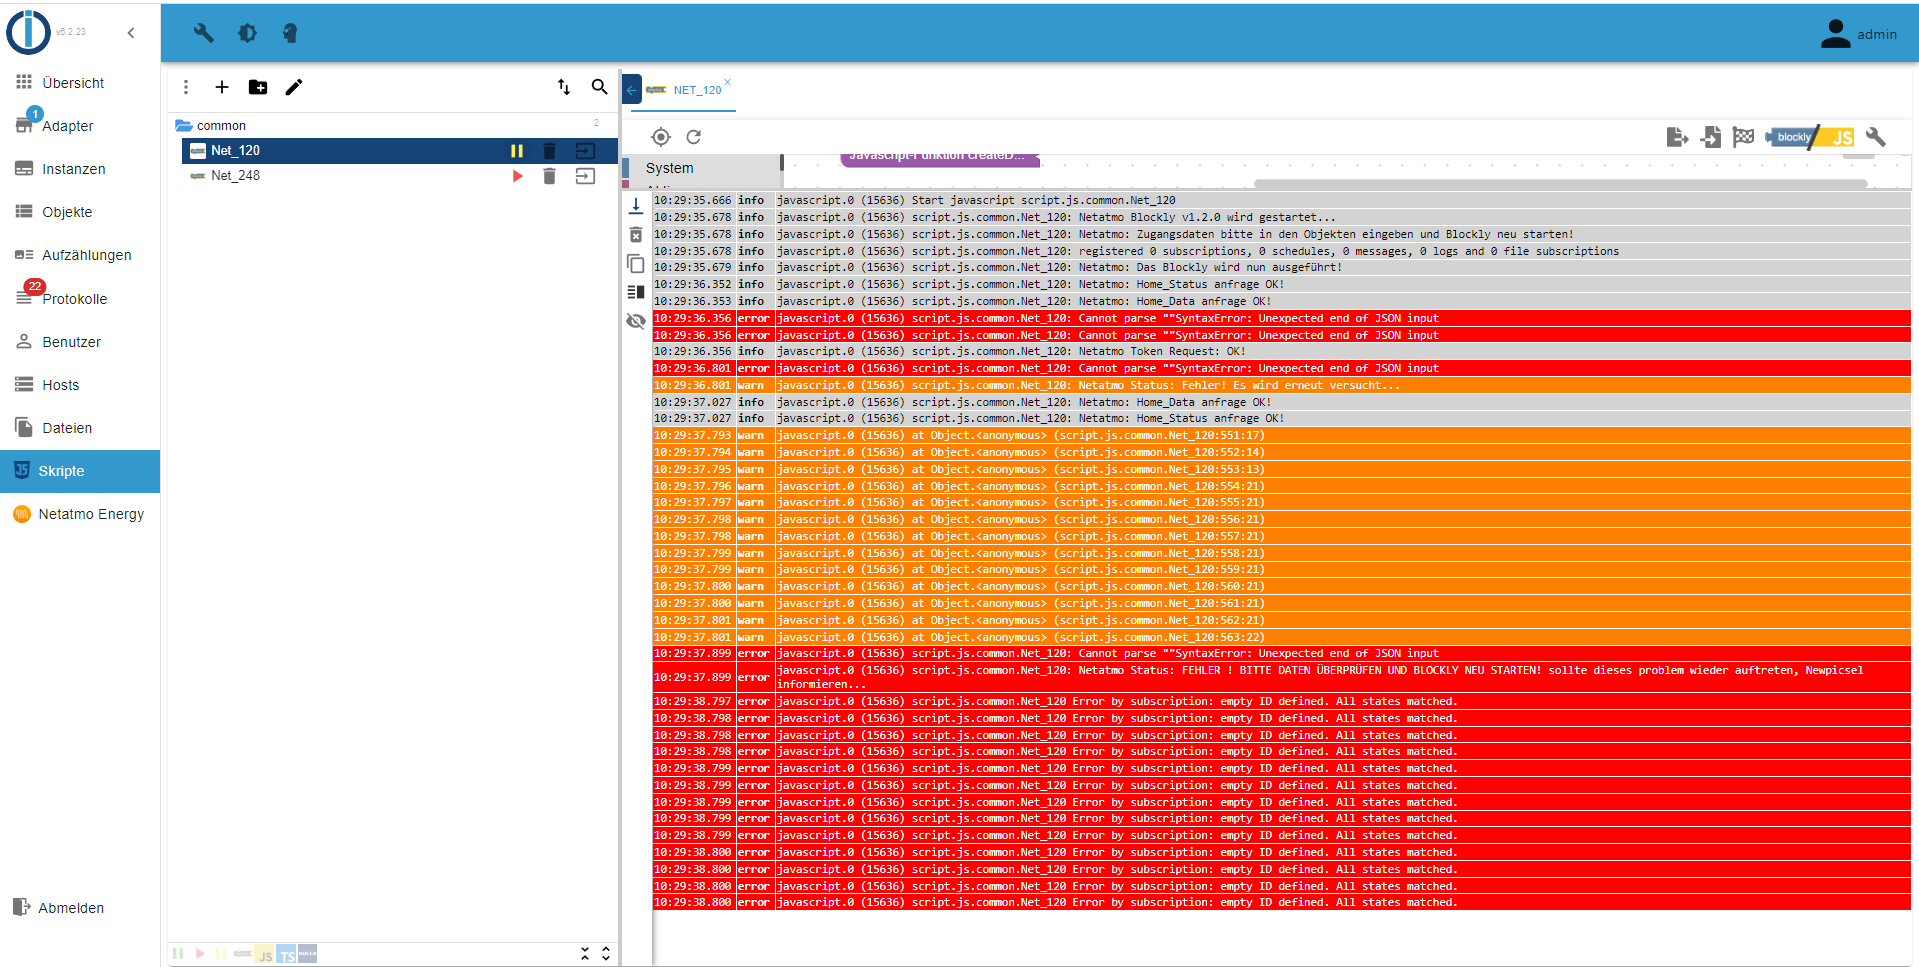The width and height of the screenshot is (1919, 967).
Task: Open script search with magnifier icon
Action: pyautogui.click(x=600, y=87)
